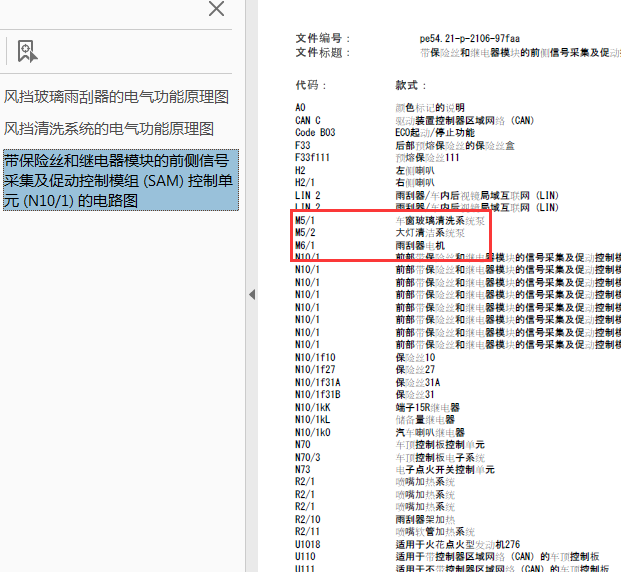621x572 pixels.
Task: Click code U110 entry
Action: coord(305,557)
